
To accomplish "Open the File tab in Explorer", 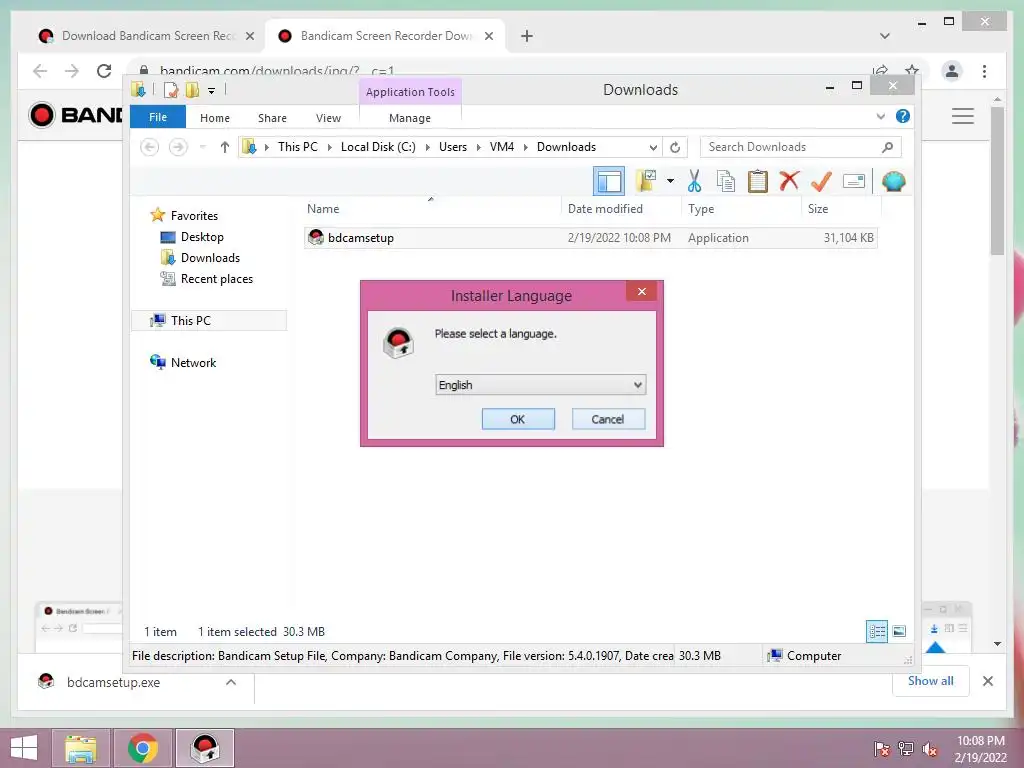I will pyautogui.click(x=158, y=118).
